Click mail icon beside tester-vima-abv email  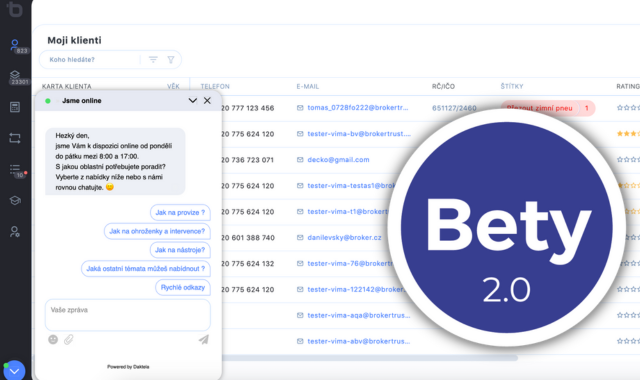click(300, 341)
